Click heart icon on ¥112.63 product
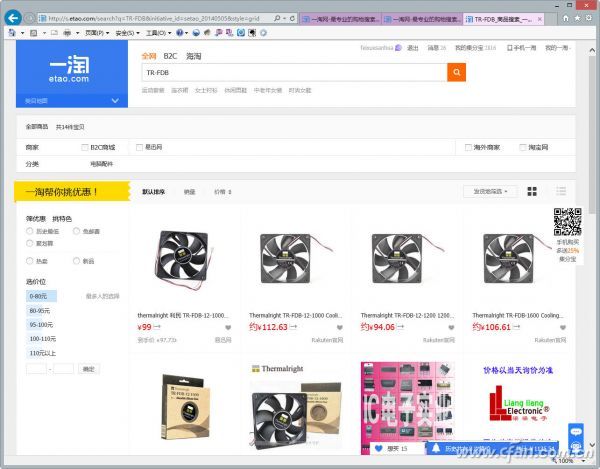Viewport: 600px width, 469px height. pos(339,327)
